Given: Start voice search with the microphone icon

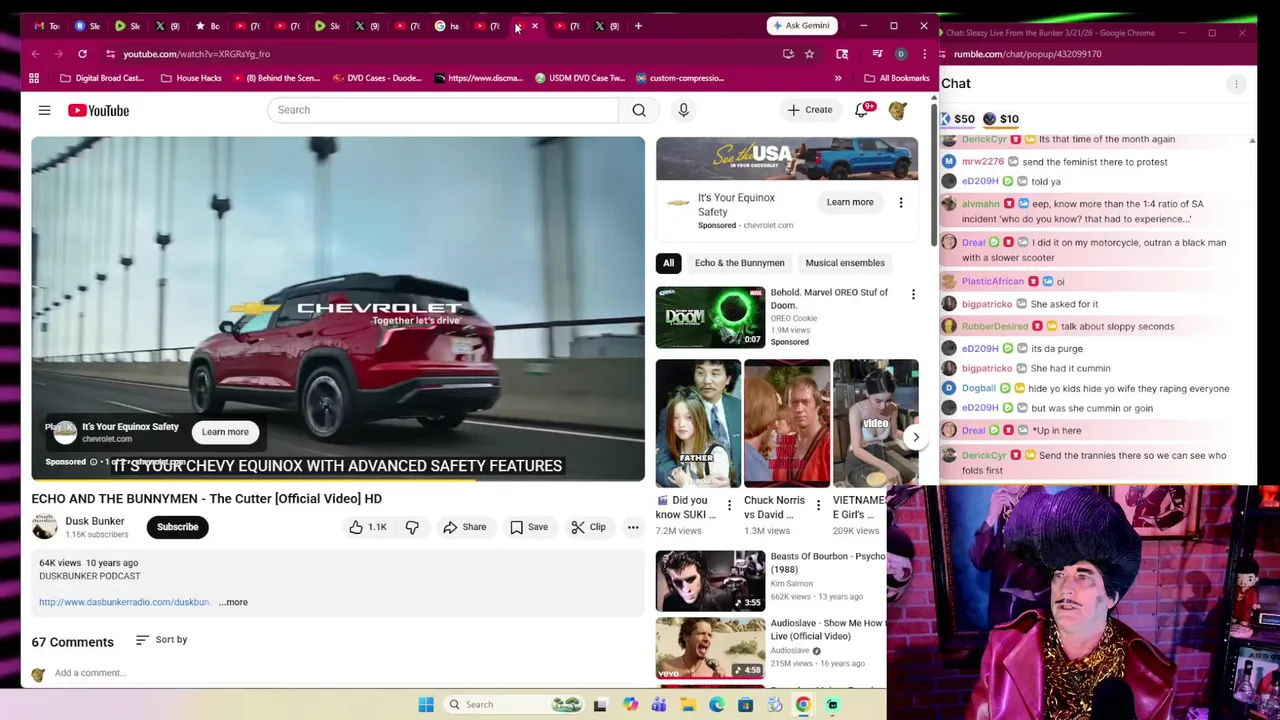Looking at the screenshot, I should click(x=684, y=110).
